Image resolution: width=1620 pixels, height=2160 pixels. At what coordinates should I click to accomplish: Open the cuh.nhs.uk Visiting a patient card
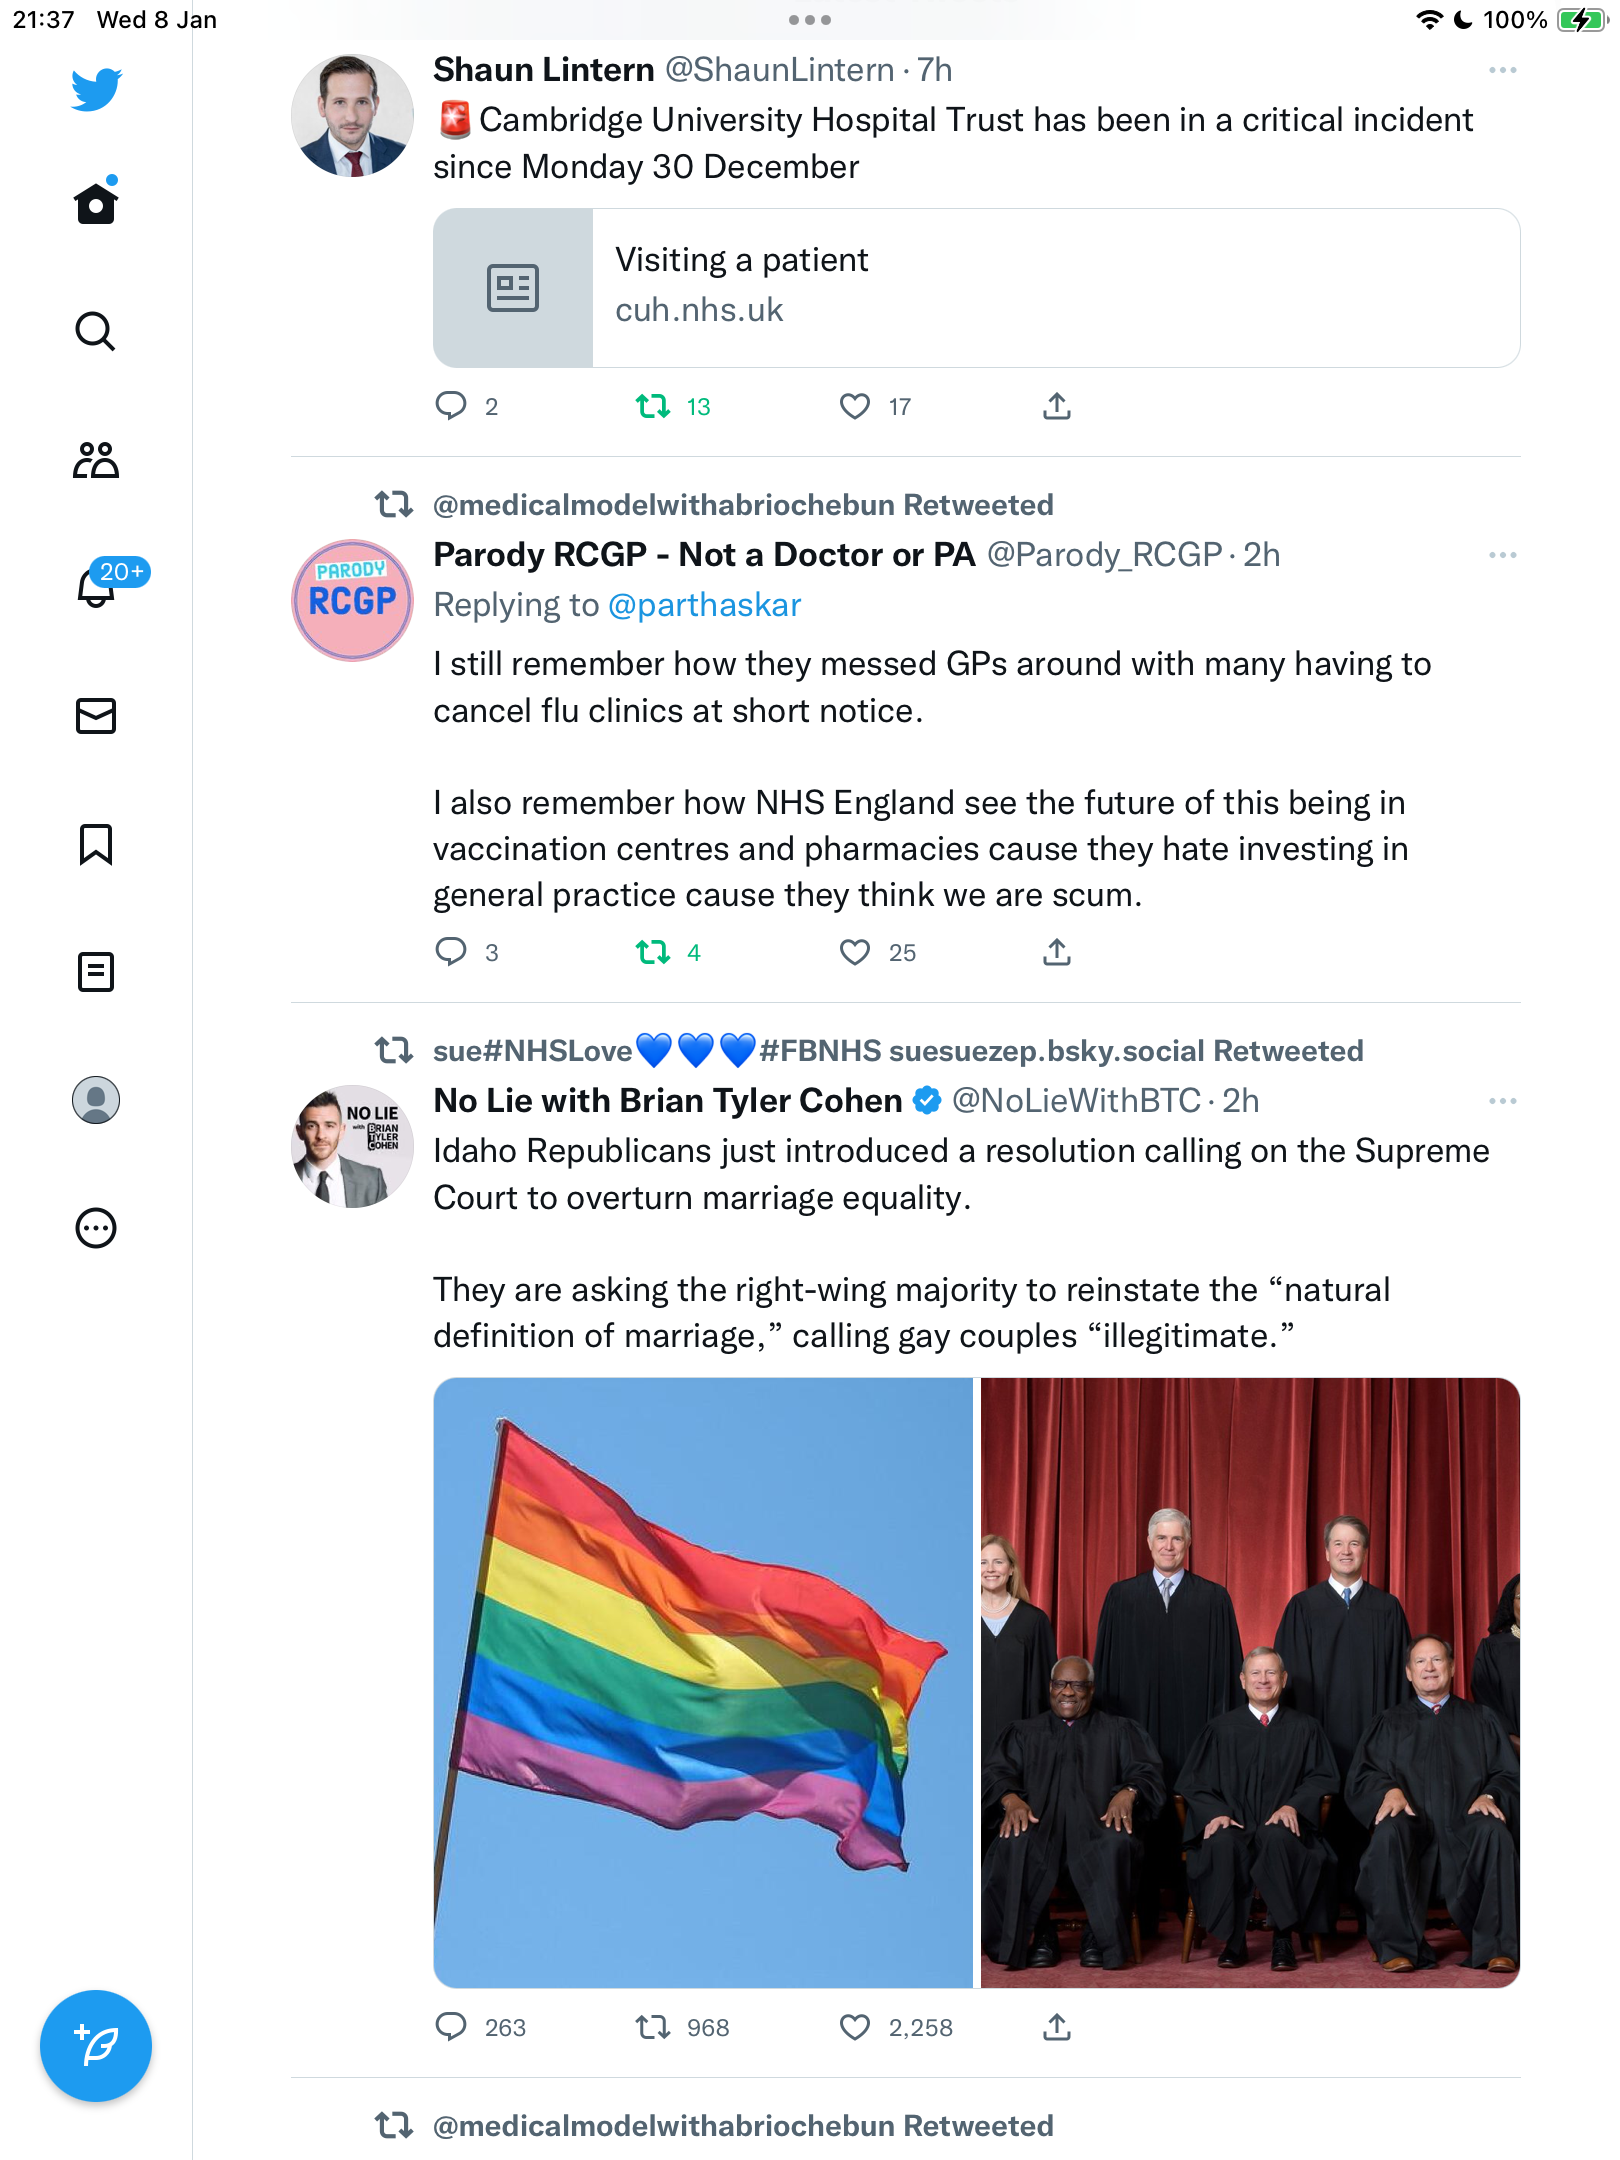tap(977, 288)
